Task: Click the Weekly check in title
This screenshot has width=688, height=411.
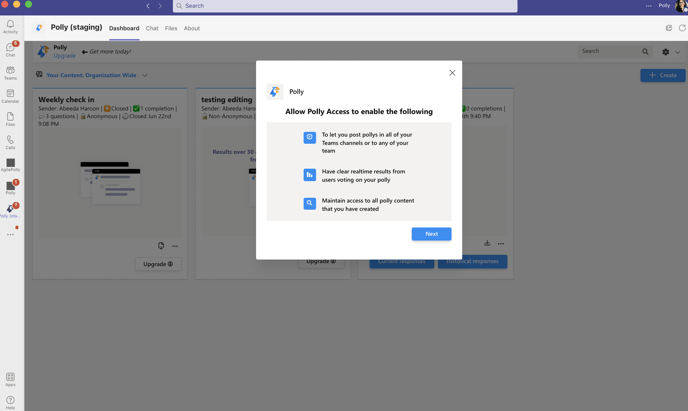Action: [x=66, y=100]
